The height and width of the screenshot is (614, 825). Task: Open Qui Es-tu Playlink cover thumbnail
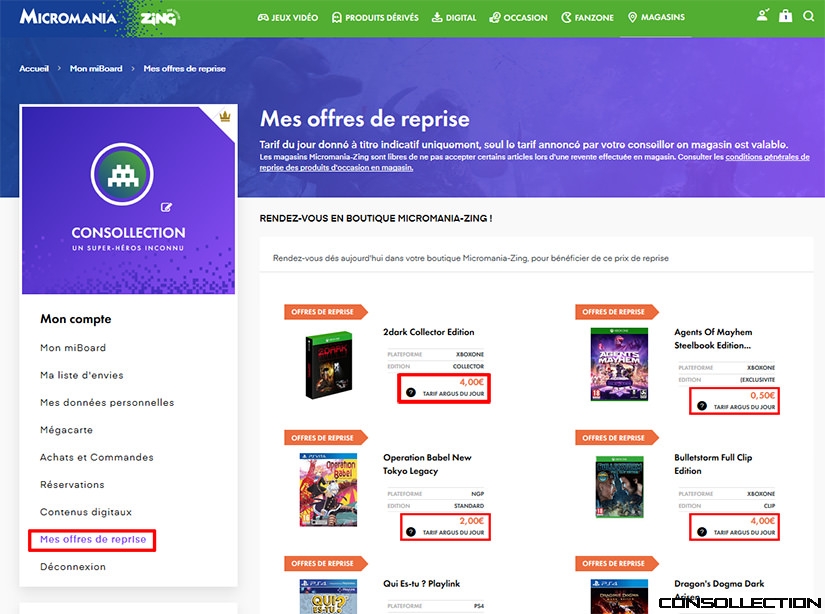328,596
